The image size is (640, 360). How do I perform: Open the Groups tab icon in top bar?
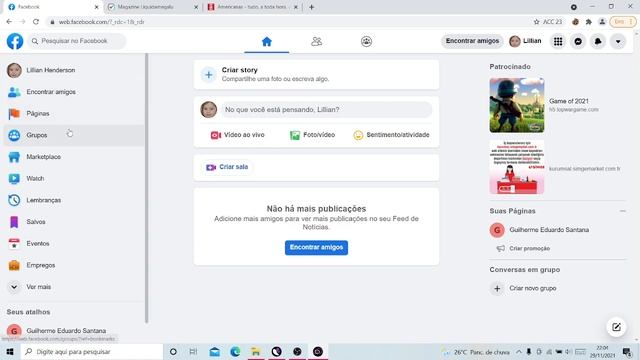coord(366,42)
